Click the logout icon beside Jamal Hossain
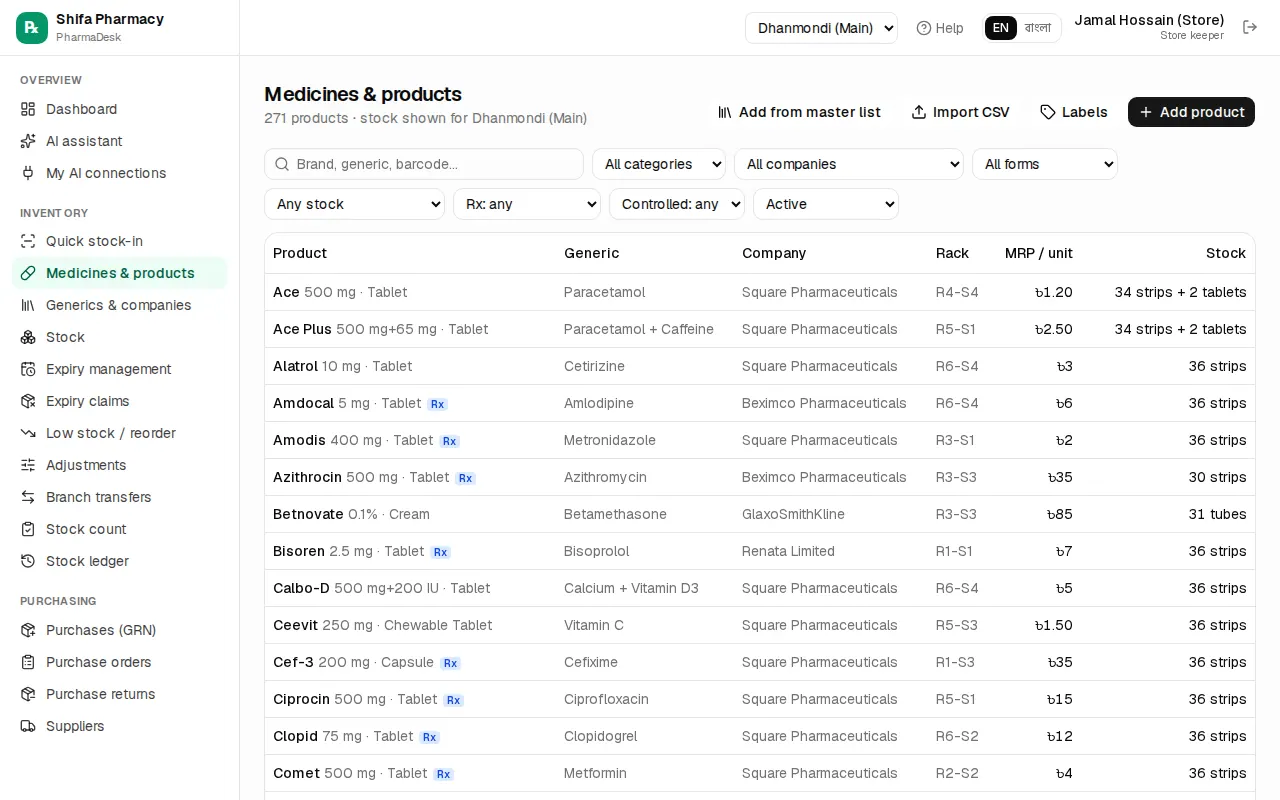This screenshot has width=1280, height=800. pos(1250,28)
